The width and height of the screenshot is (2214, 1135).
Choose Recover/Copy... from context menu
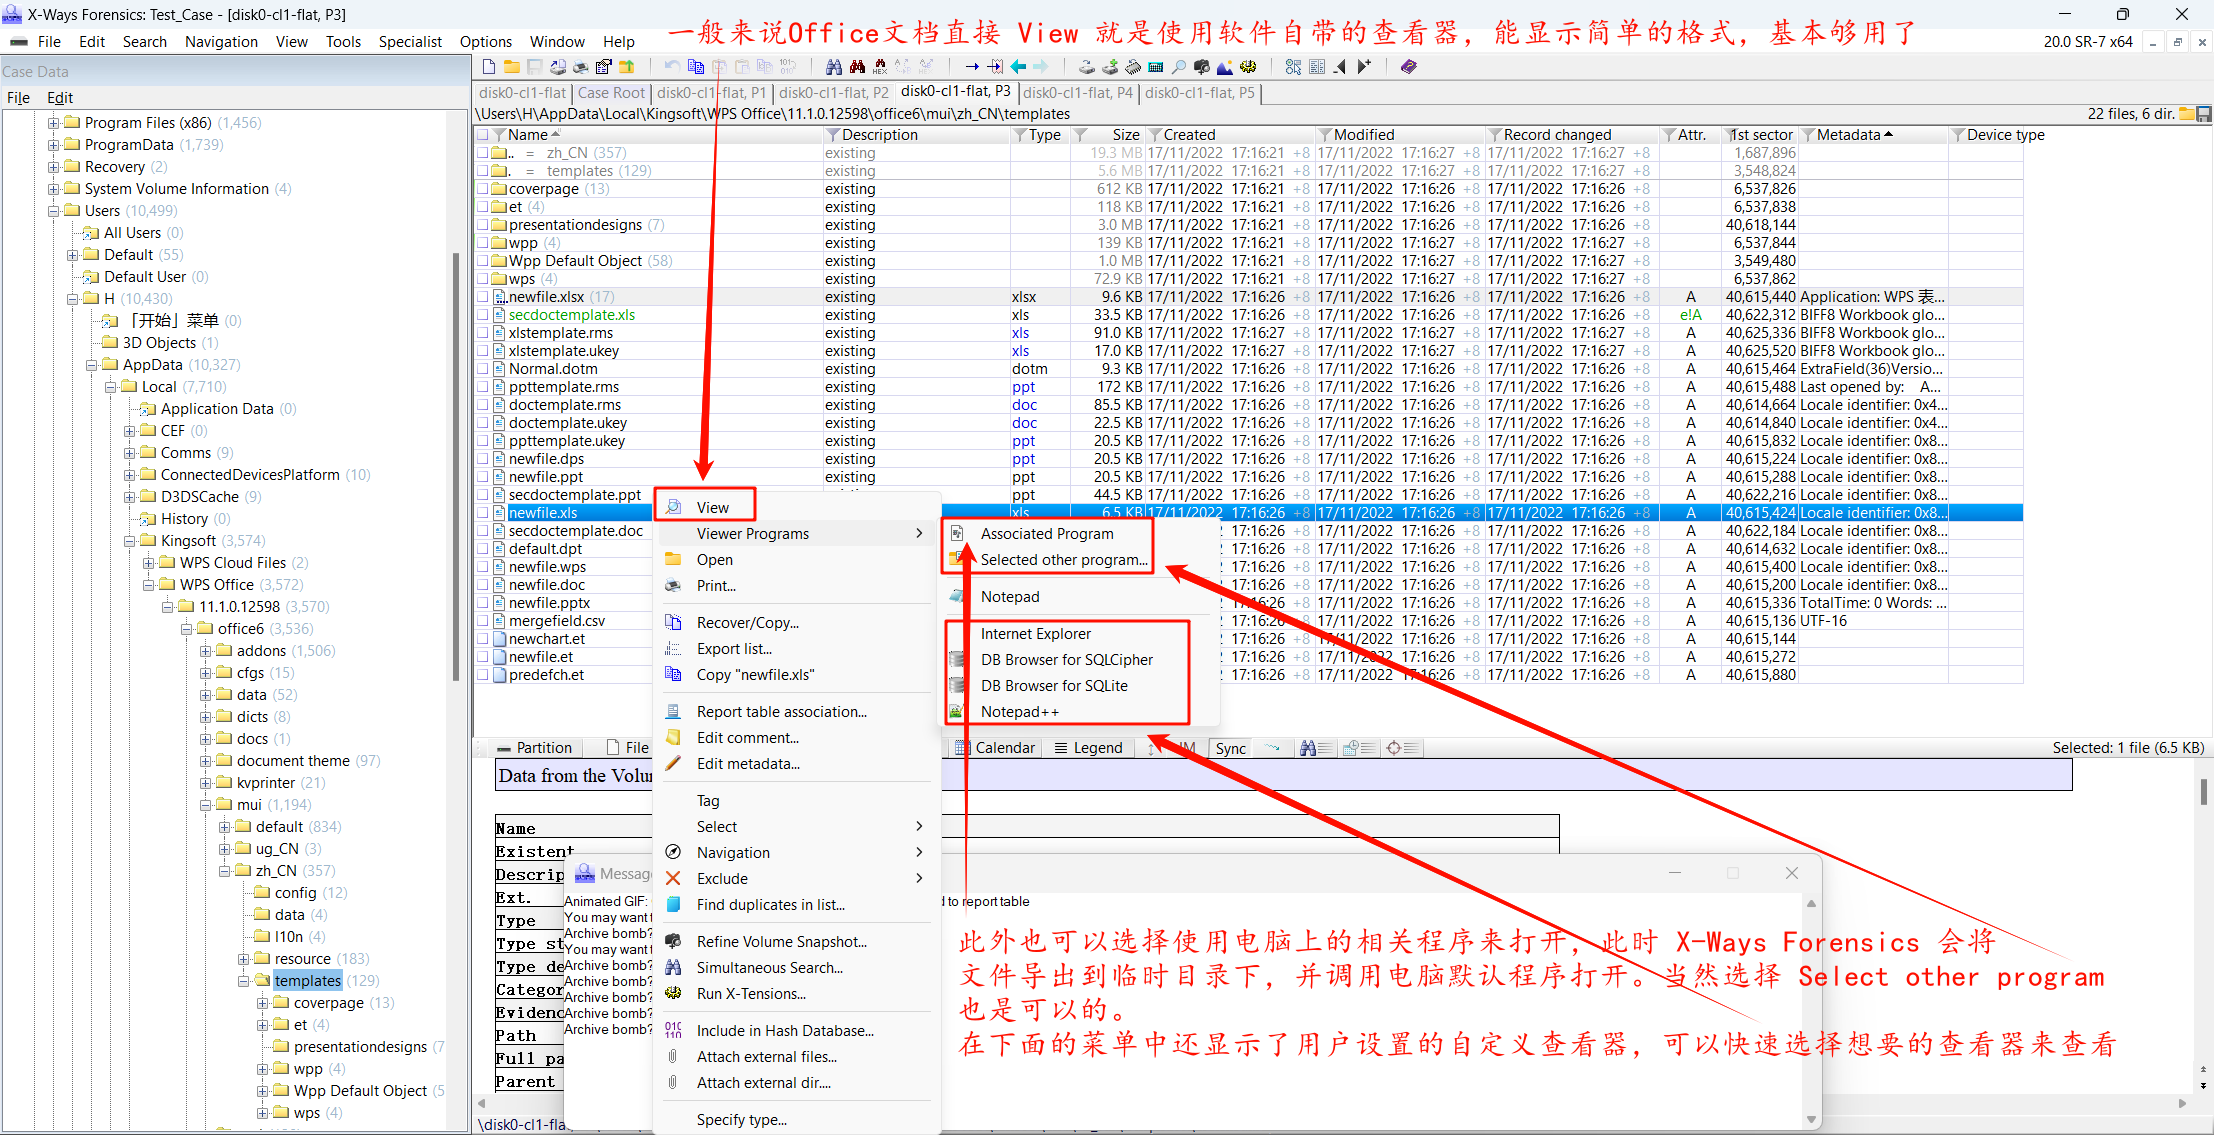748,622
